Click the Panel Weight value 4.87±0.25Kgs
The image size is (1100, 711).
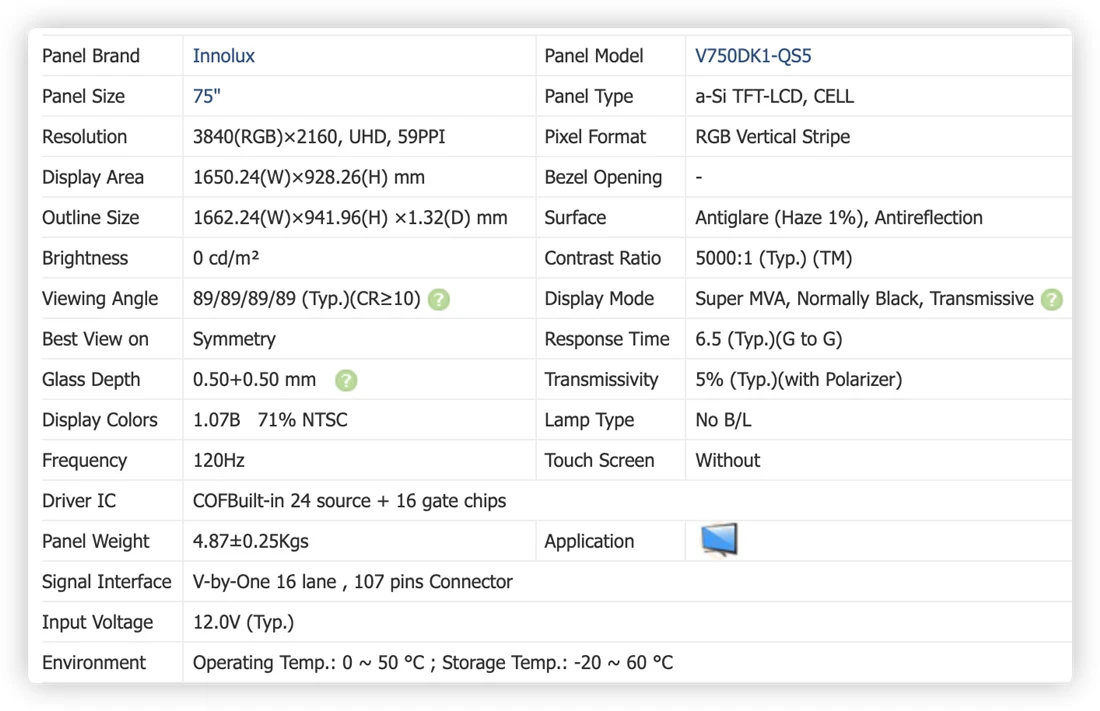click(250, 541)
